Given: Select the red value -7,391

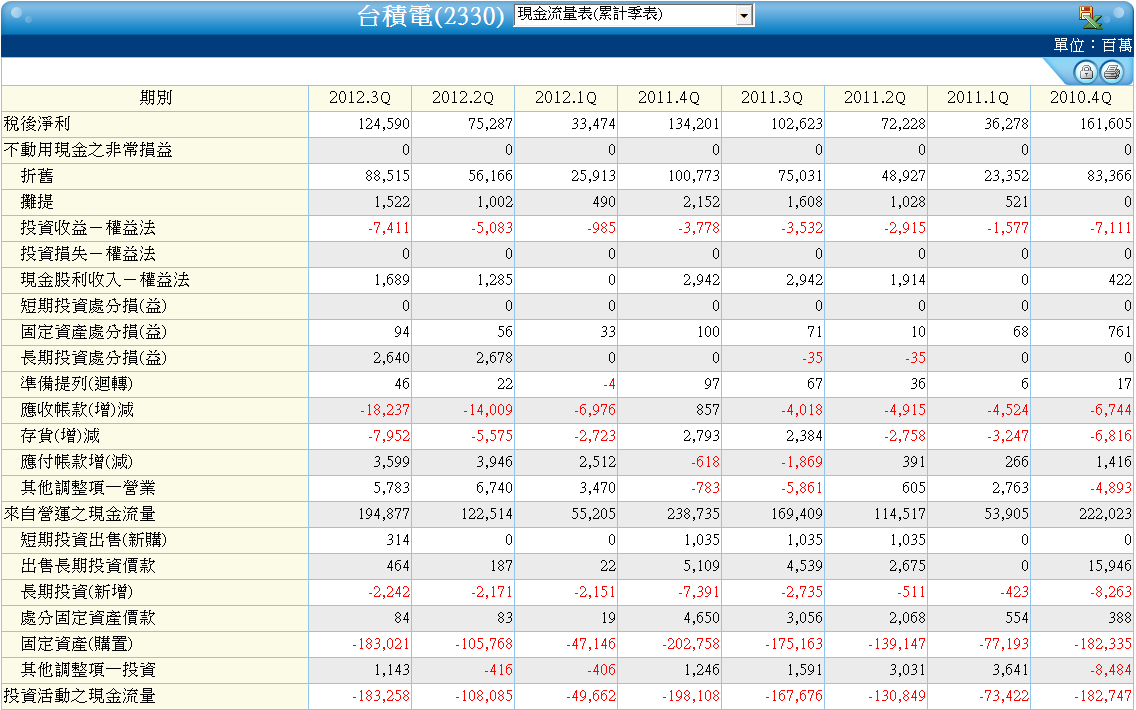Looking at the screenshot, I should pyautogui.click(x=699, y=593).
